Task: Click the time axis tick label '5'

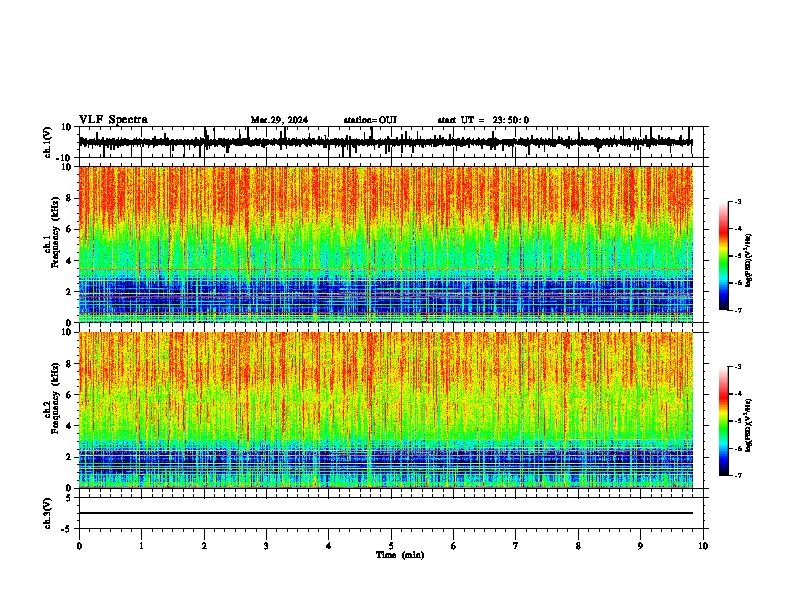Action: pos(391,546)
